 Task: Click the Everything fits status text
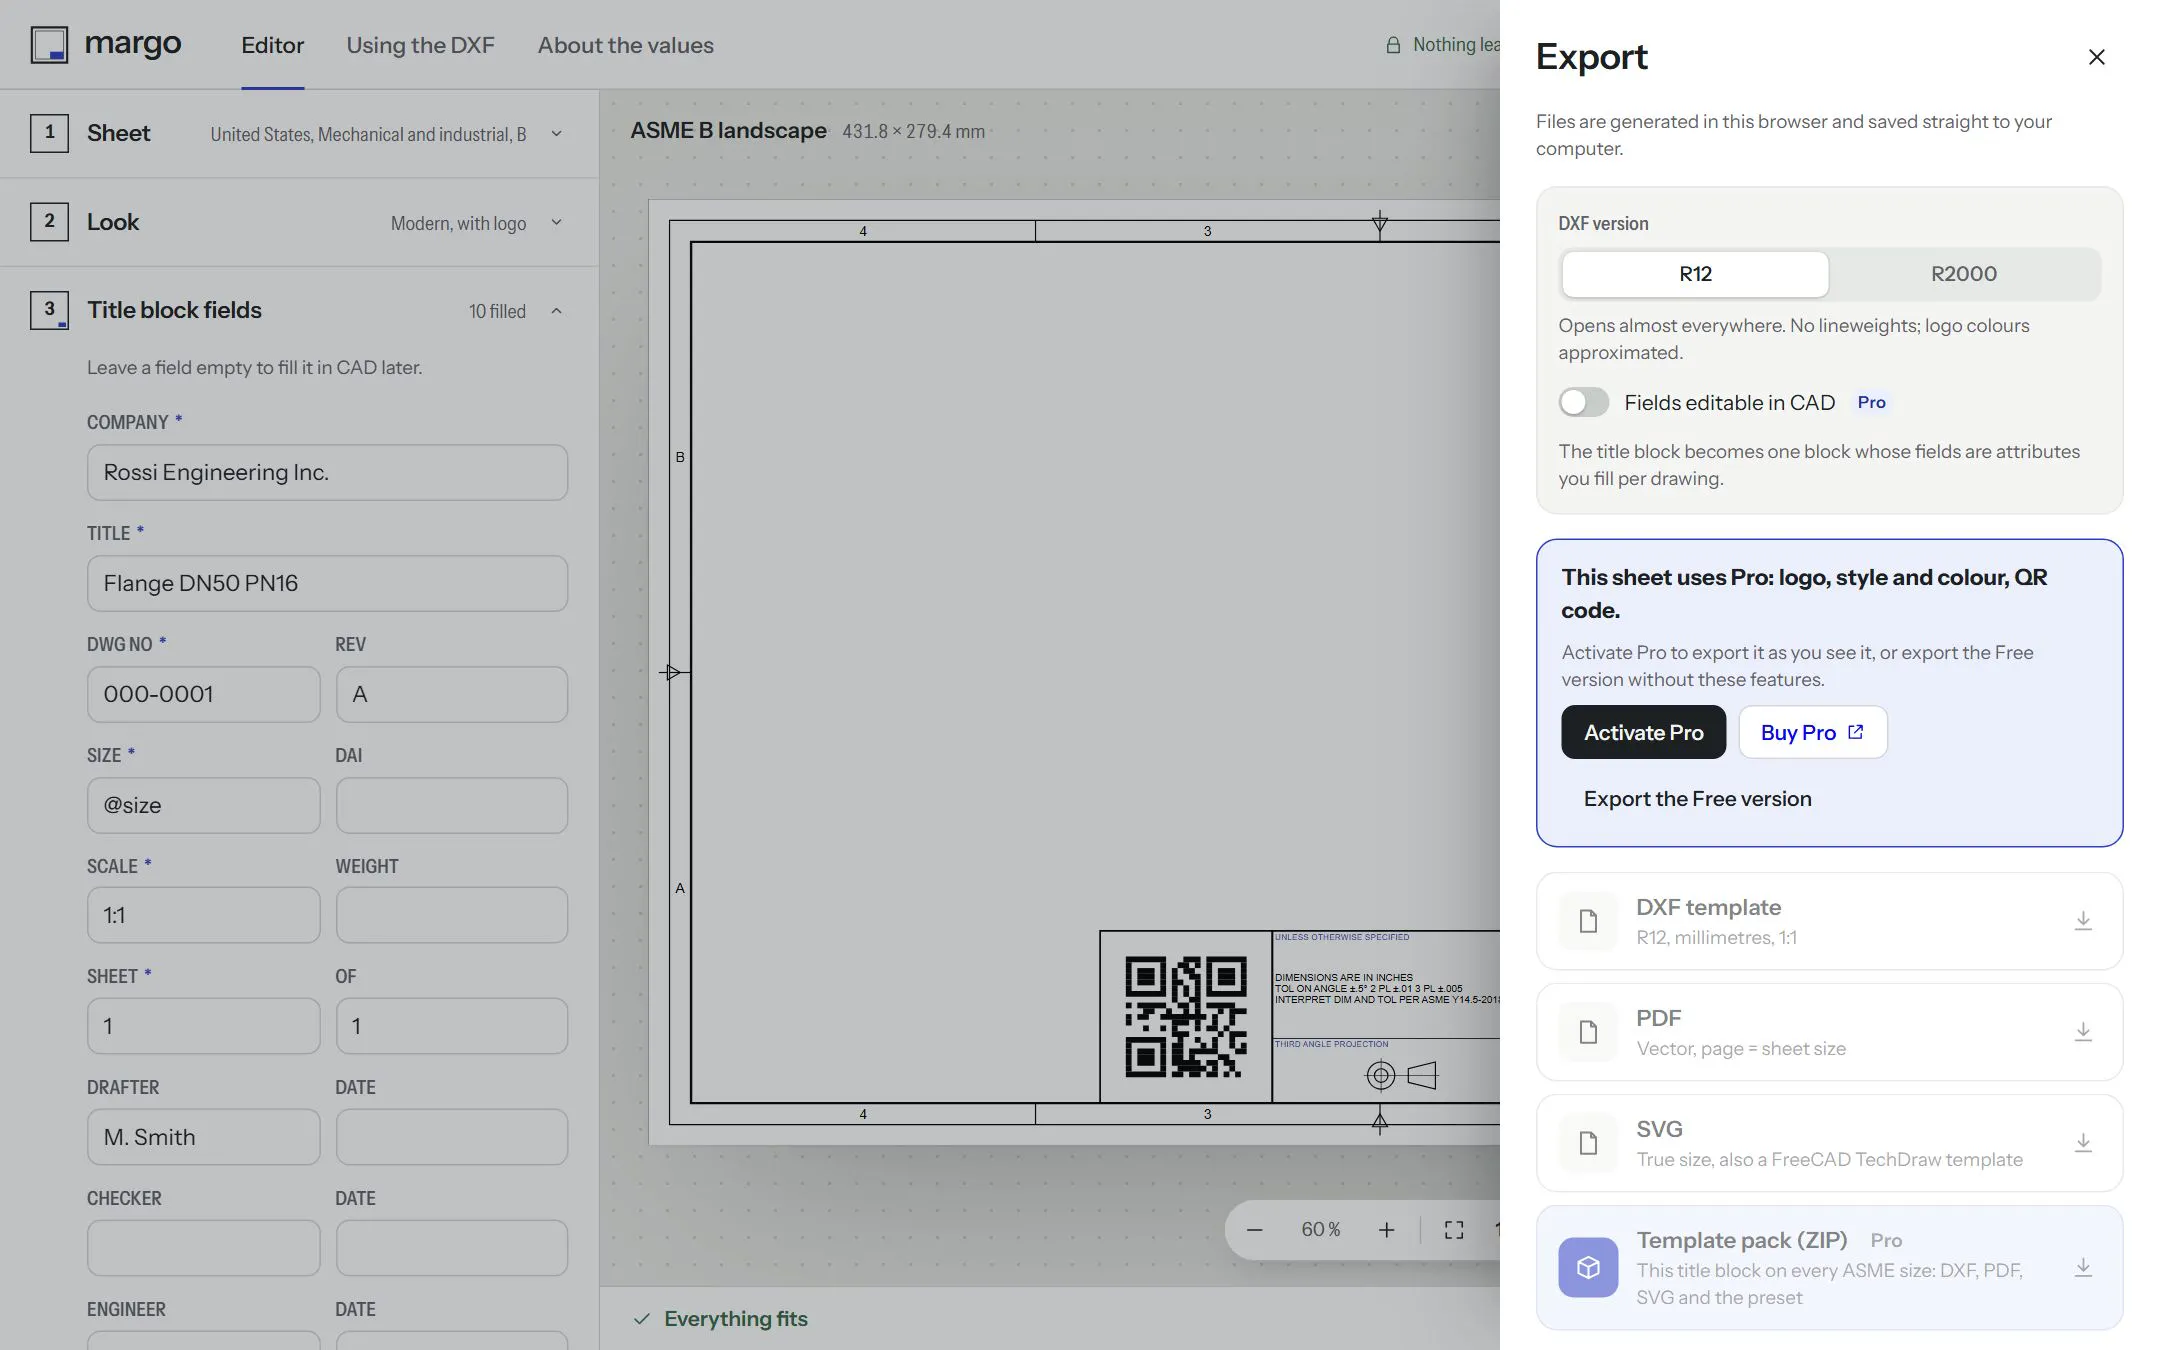(x=735, y=1319)
